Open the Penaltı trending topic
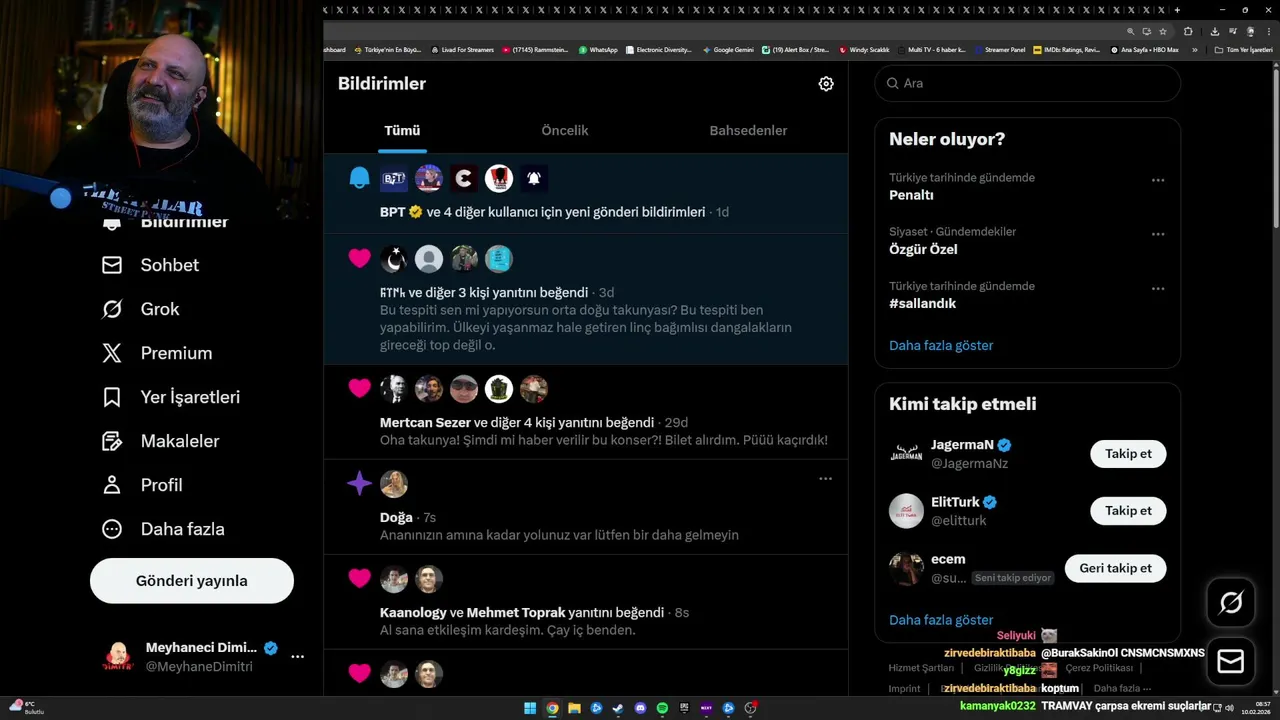1280x720 pixels. tap(1028, 186)
